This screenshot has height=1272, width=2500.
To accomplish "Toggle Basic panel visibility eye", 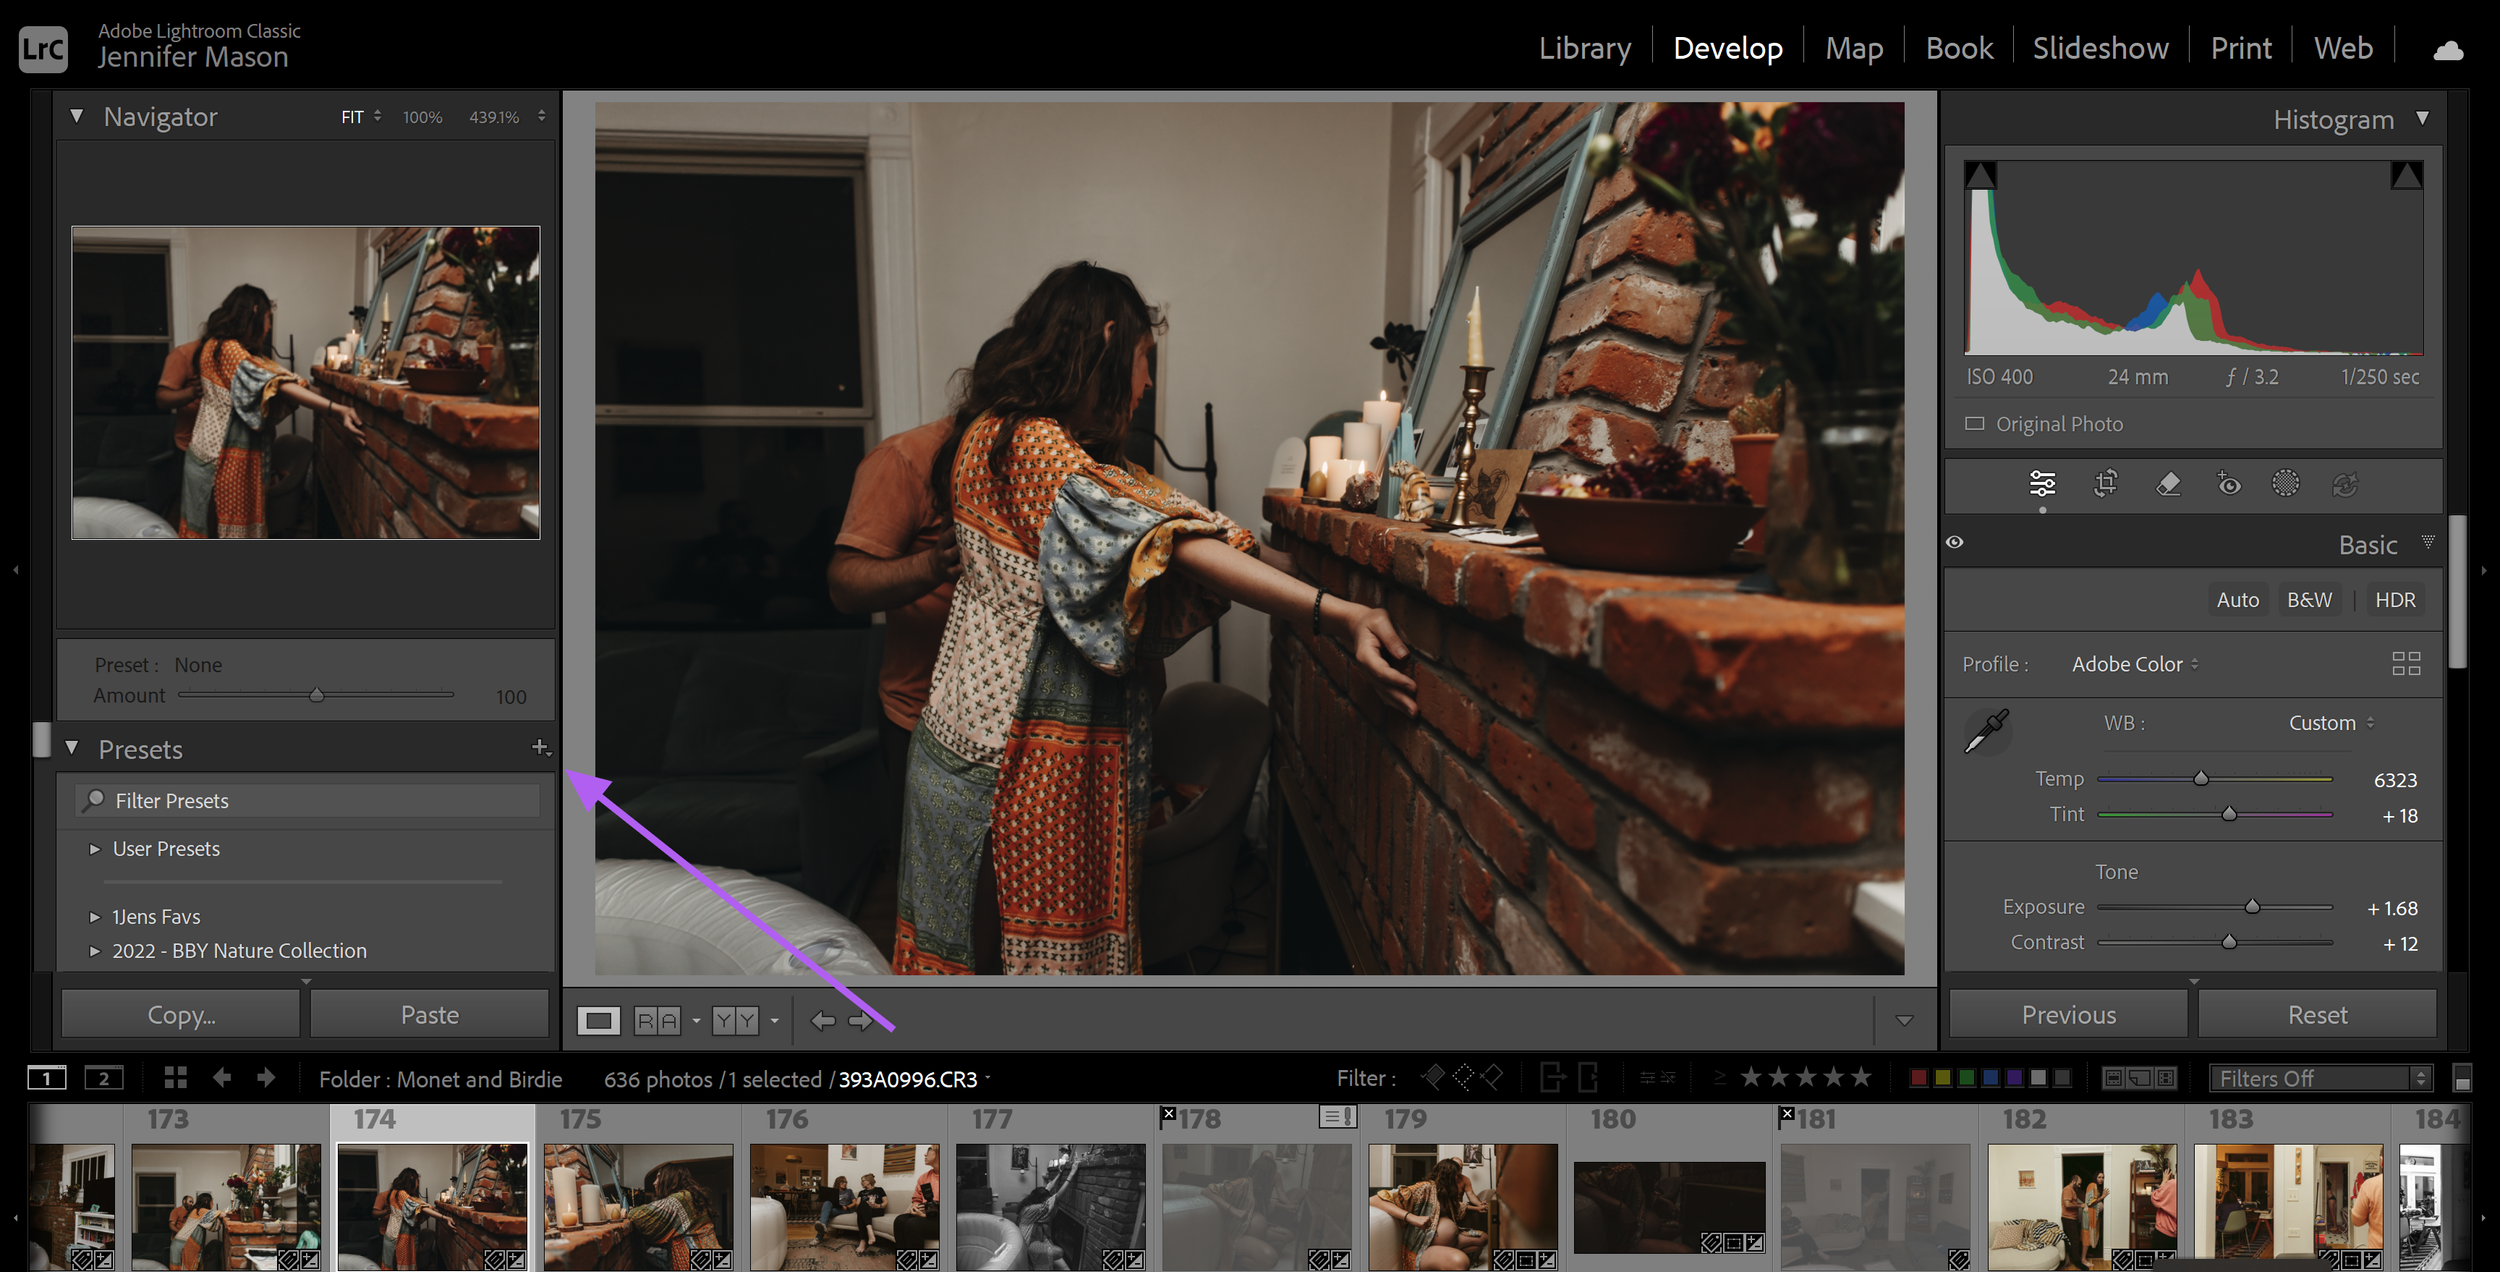I will point(1955,542).
